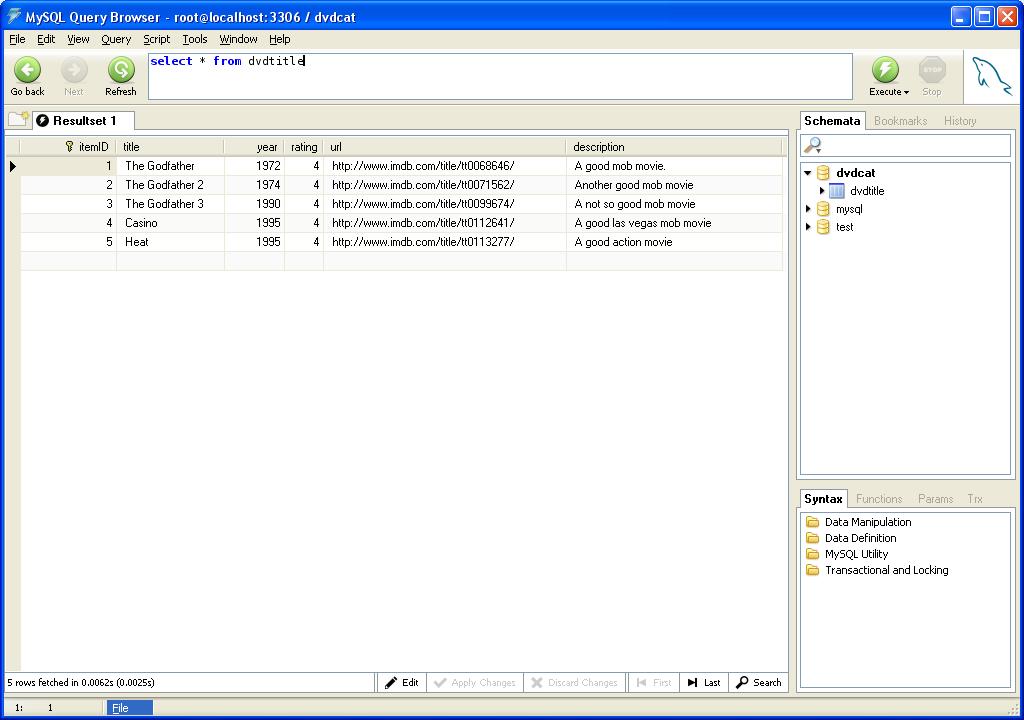
Task: Jump to the Last row button
Action: pyautogui.click(x=704, y=683)
